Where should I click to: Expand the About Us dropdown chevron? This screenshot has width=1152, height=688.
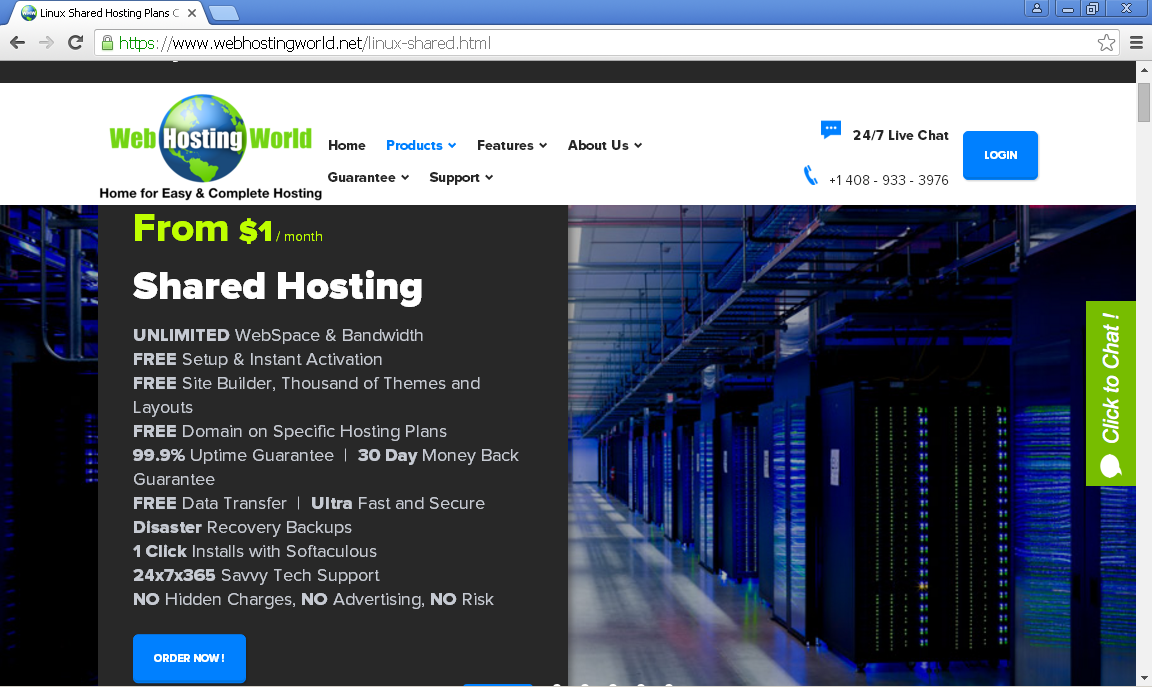pyautogui.click(x=638, y=146)
